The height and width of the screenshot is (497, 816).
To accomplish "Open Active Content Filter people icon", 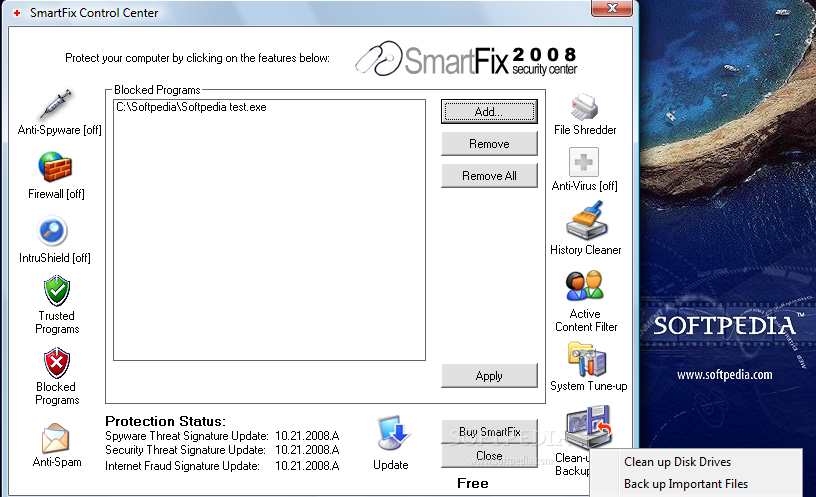I will coord(585,285).
